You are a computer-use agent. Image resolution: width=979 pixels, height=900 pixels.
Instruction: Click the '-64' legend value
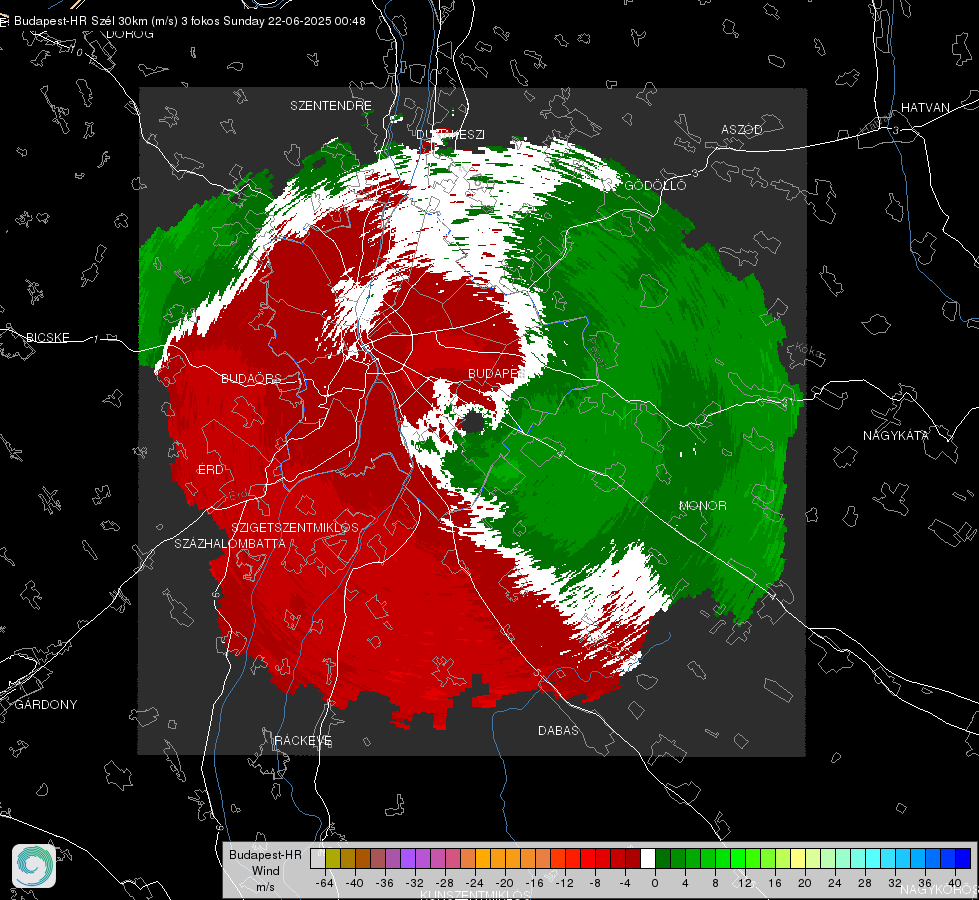pyautogui.click(x=325, y=883)
